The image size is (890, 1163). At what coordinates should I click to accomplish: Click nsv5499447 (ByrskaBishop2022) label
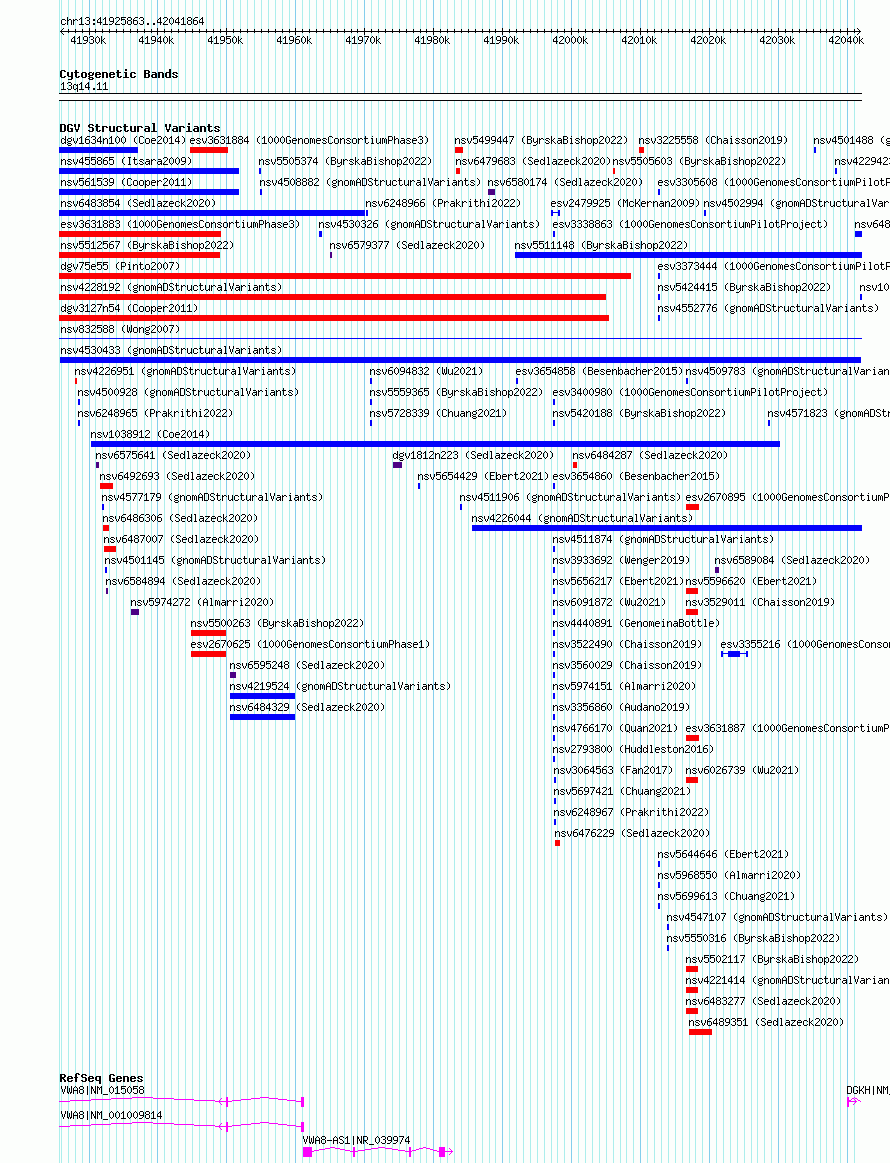tap(541, 140)
